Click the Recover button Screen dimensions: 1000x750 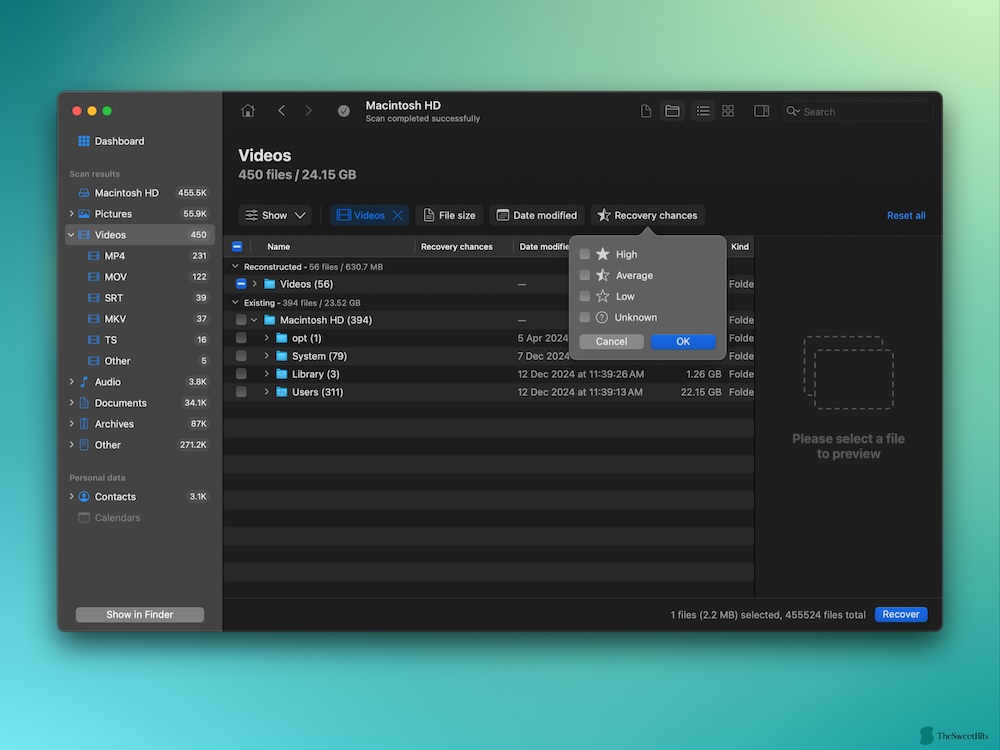pyautogui.click(x=900, y=614)
